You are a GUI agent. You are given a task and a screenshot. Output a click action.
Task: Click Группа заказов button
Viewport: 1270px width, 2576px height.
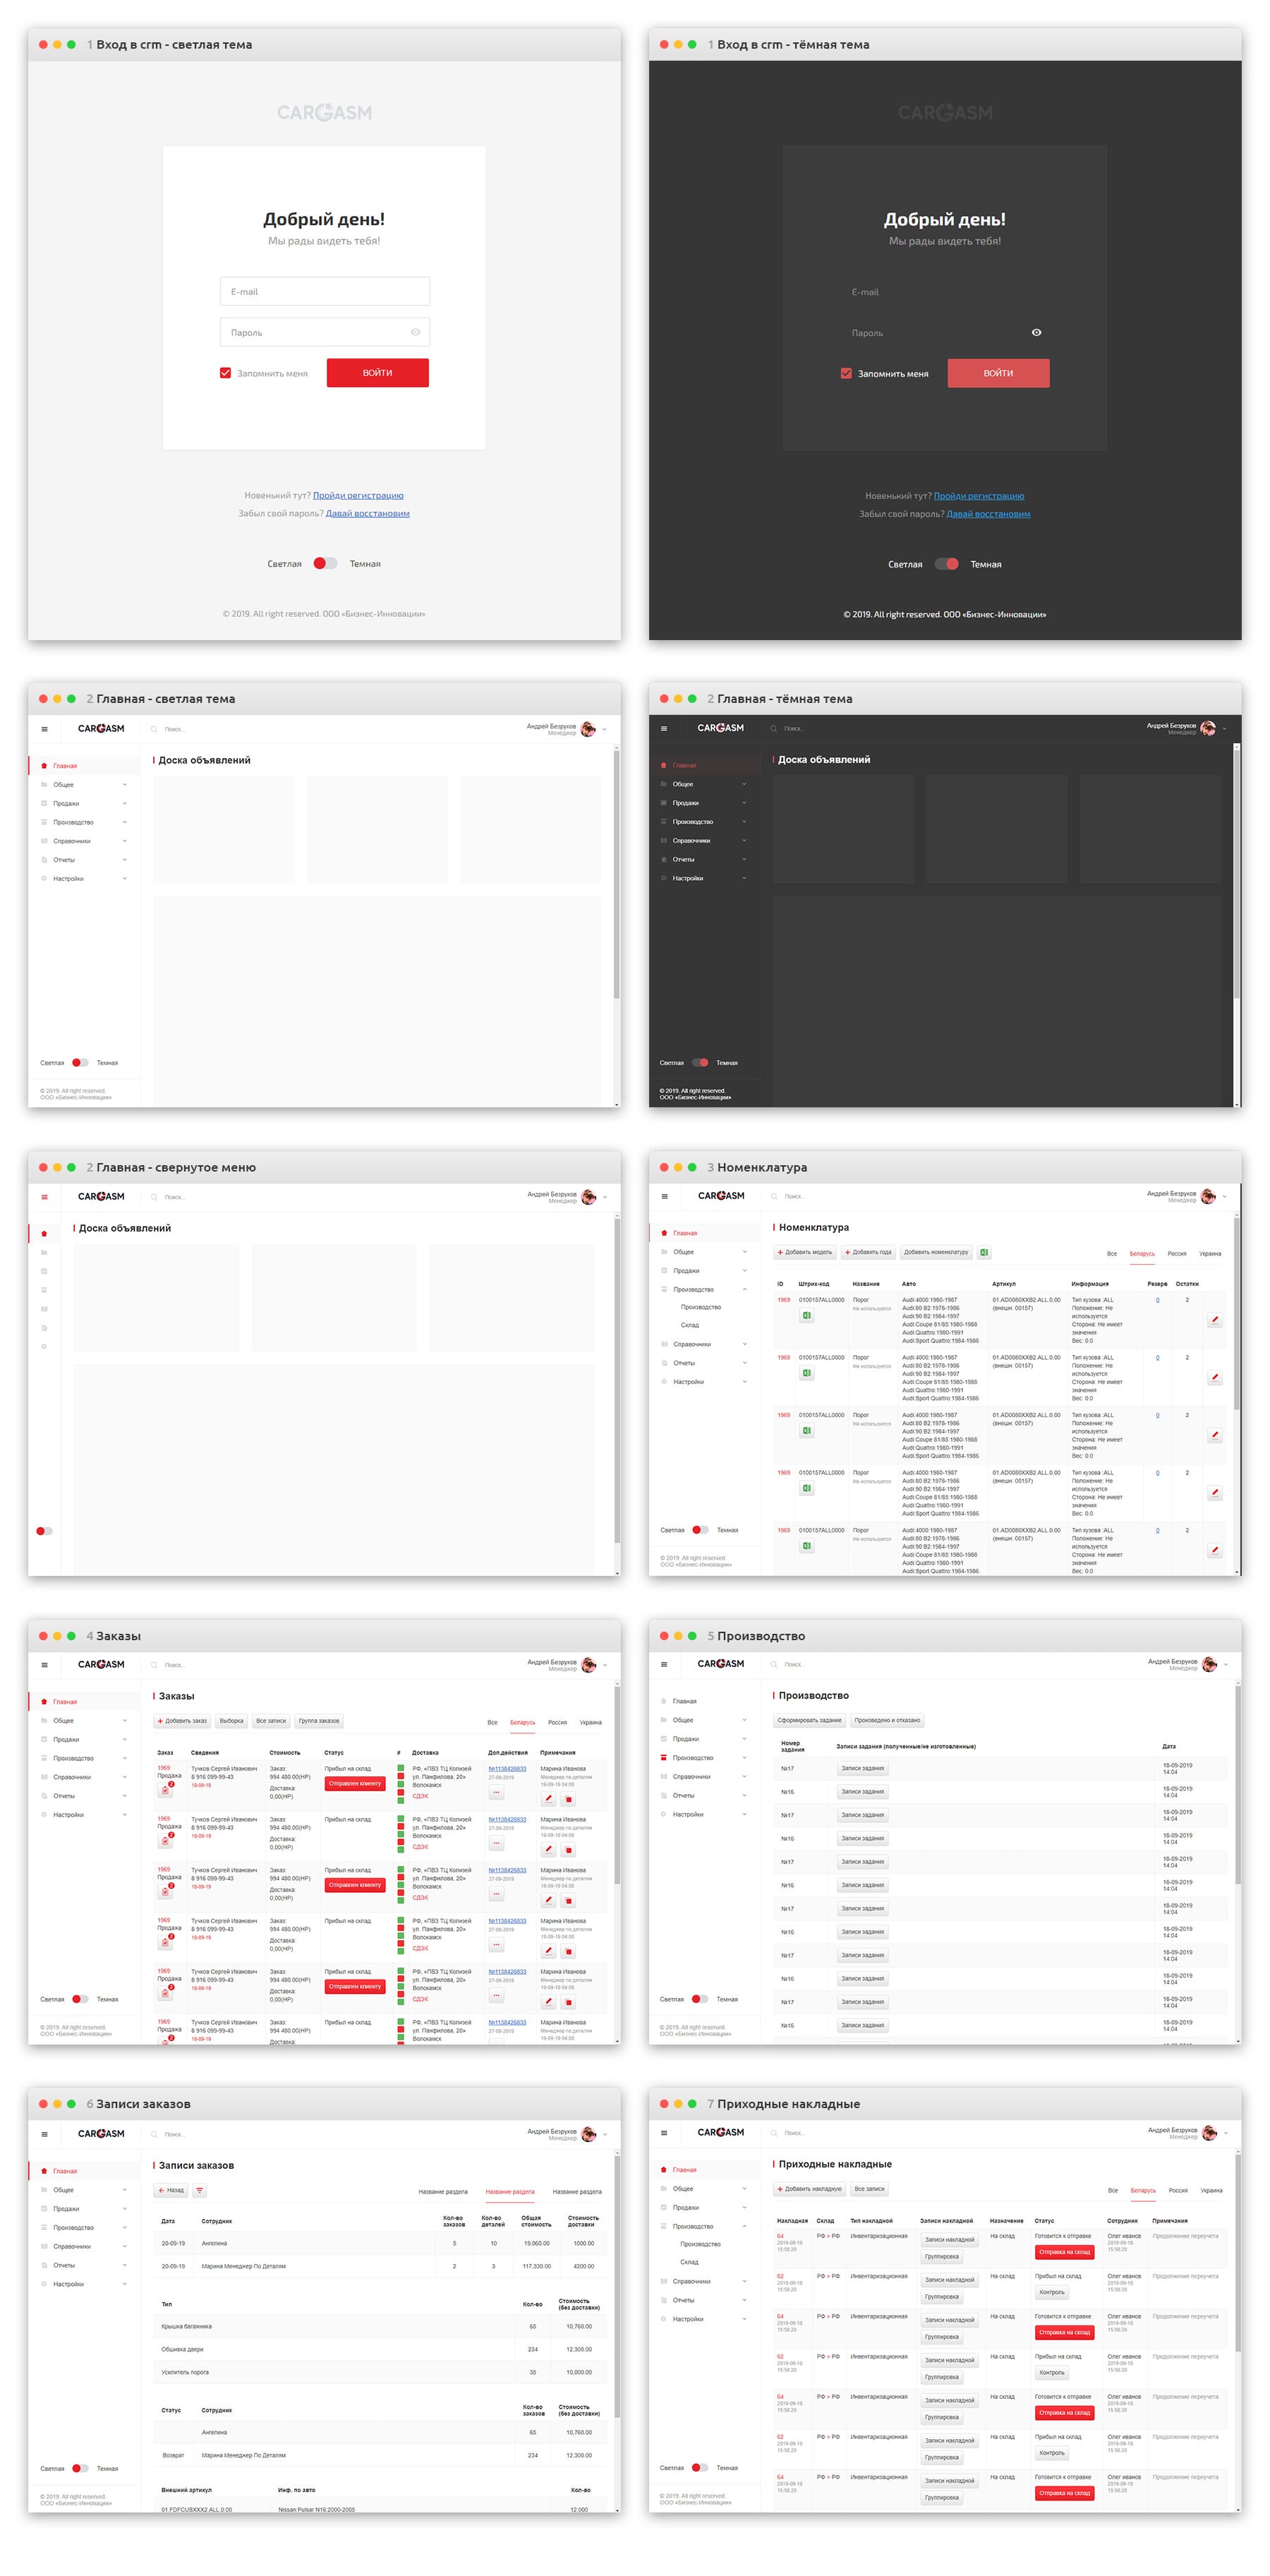[319, 1721]
